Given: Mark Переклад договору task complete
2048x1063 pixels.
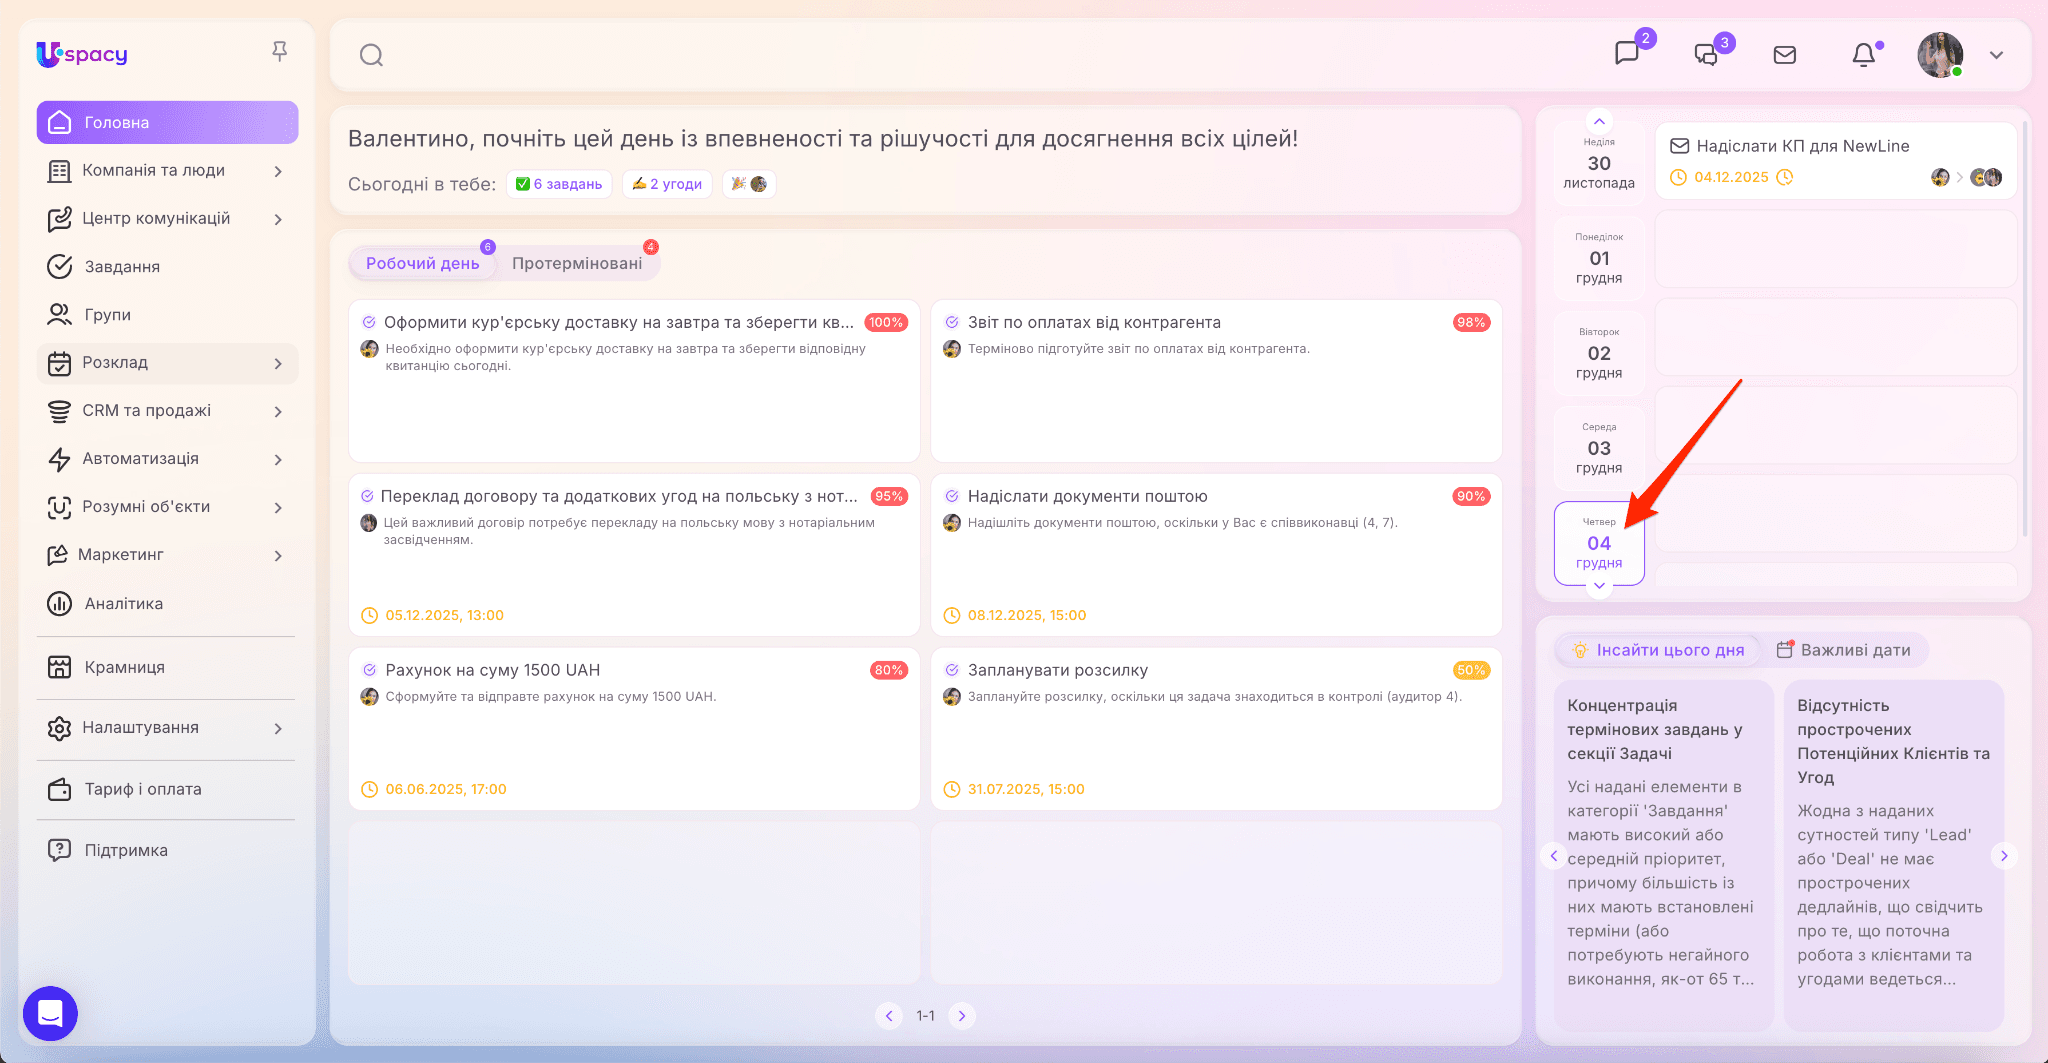Looking at the screenshot, I should point(367,496).
